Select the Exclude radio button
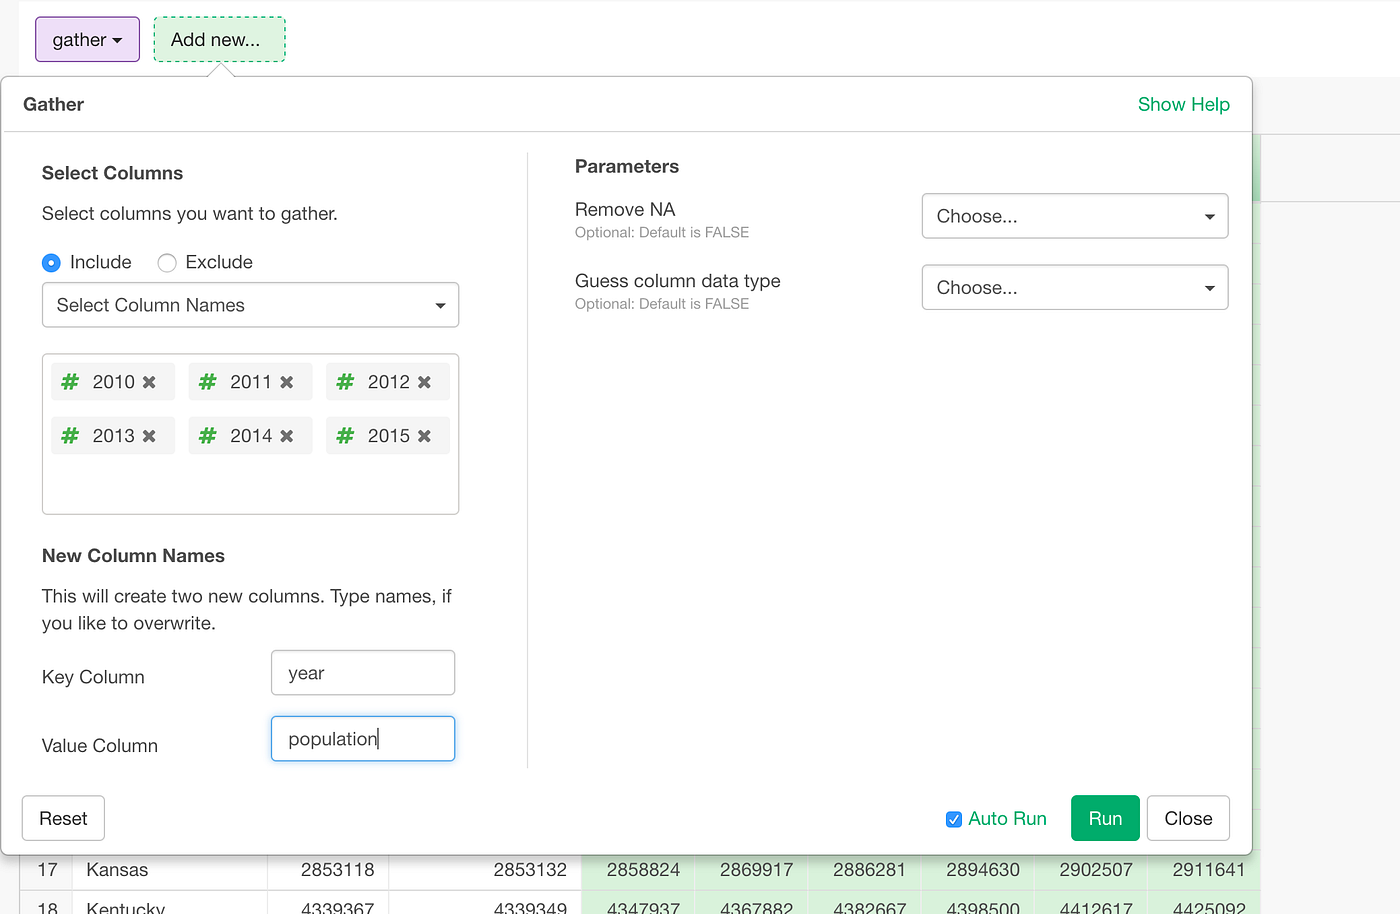This screenshot has height=914, width=1400. coord(166,262)
